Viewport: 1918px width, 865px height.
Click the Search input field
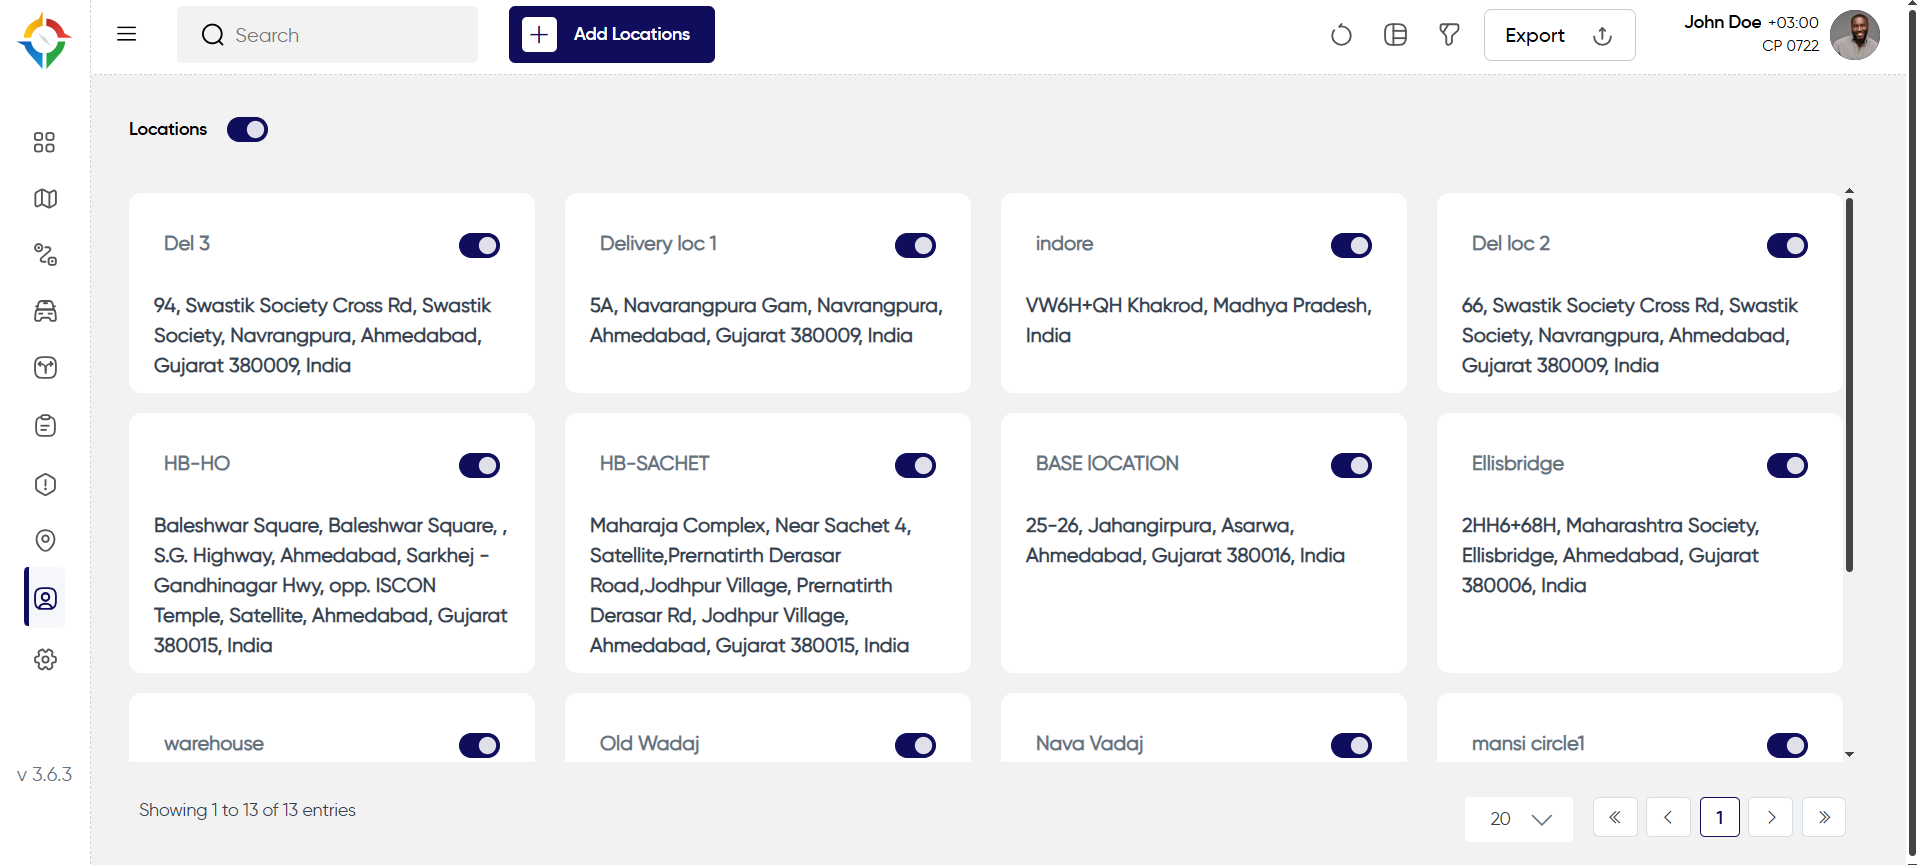(327, 35)
